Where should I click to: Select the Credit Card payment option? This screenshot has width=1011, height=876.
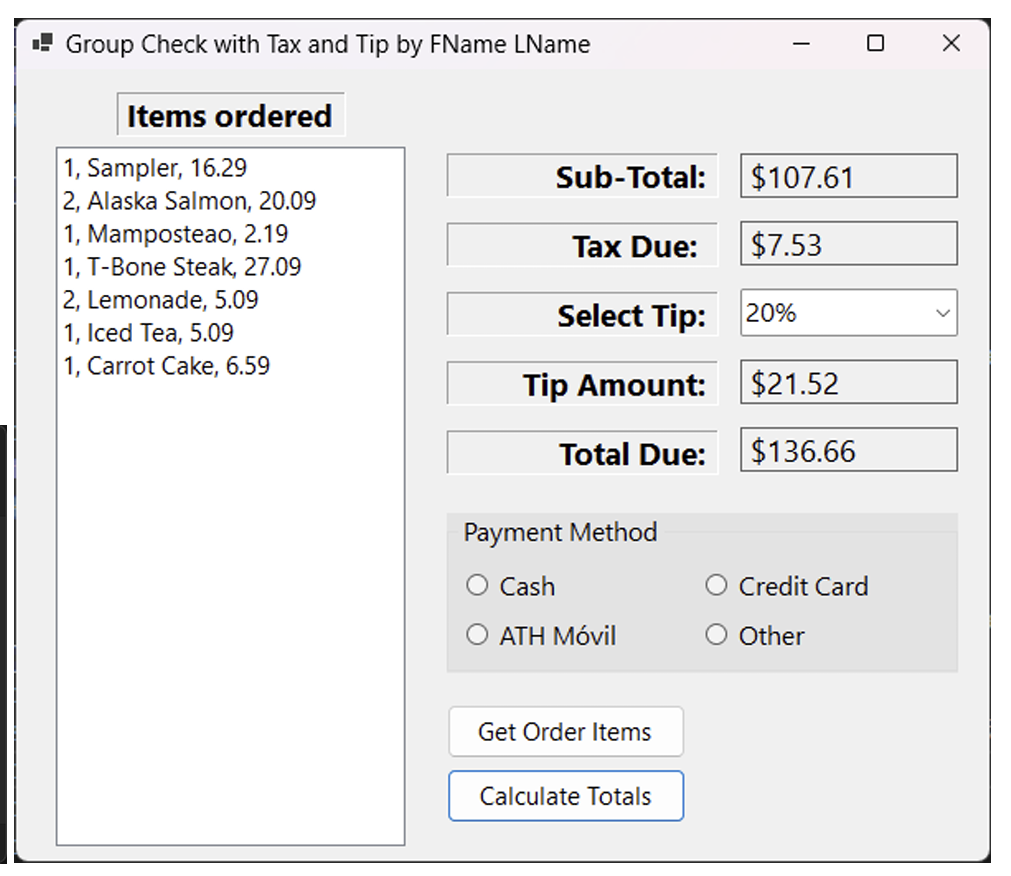pos(716,585)
